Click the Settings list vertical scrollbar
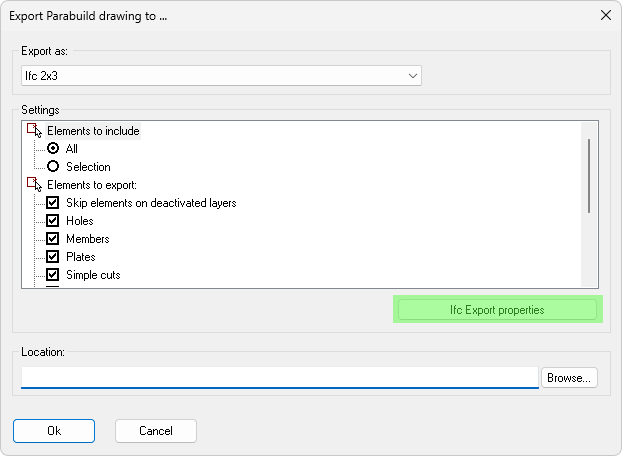 tap(589, 176)
